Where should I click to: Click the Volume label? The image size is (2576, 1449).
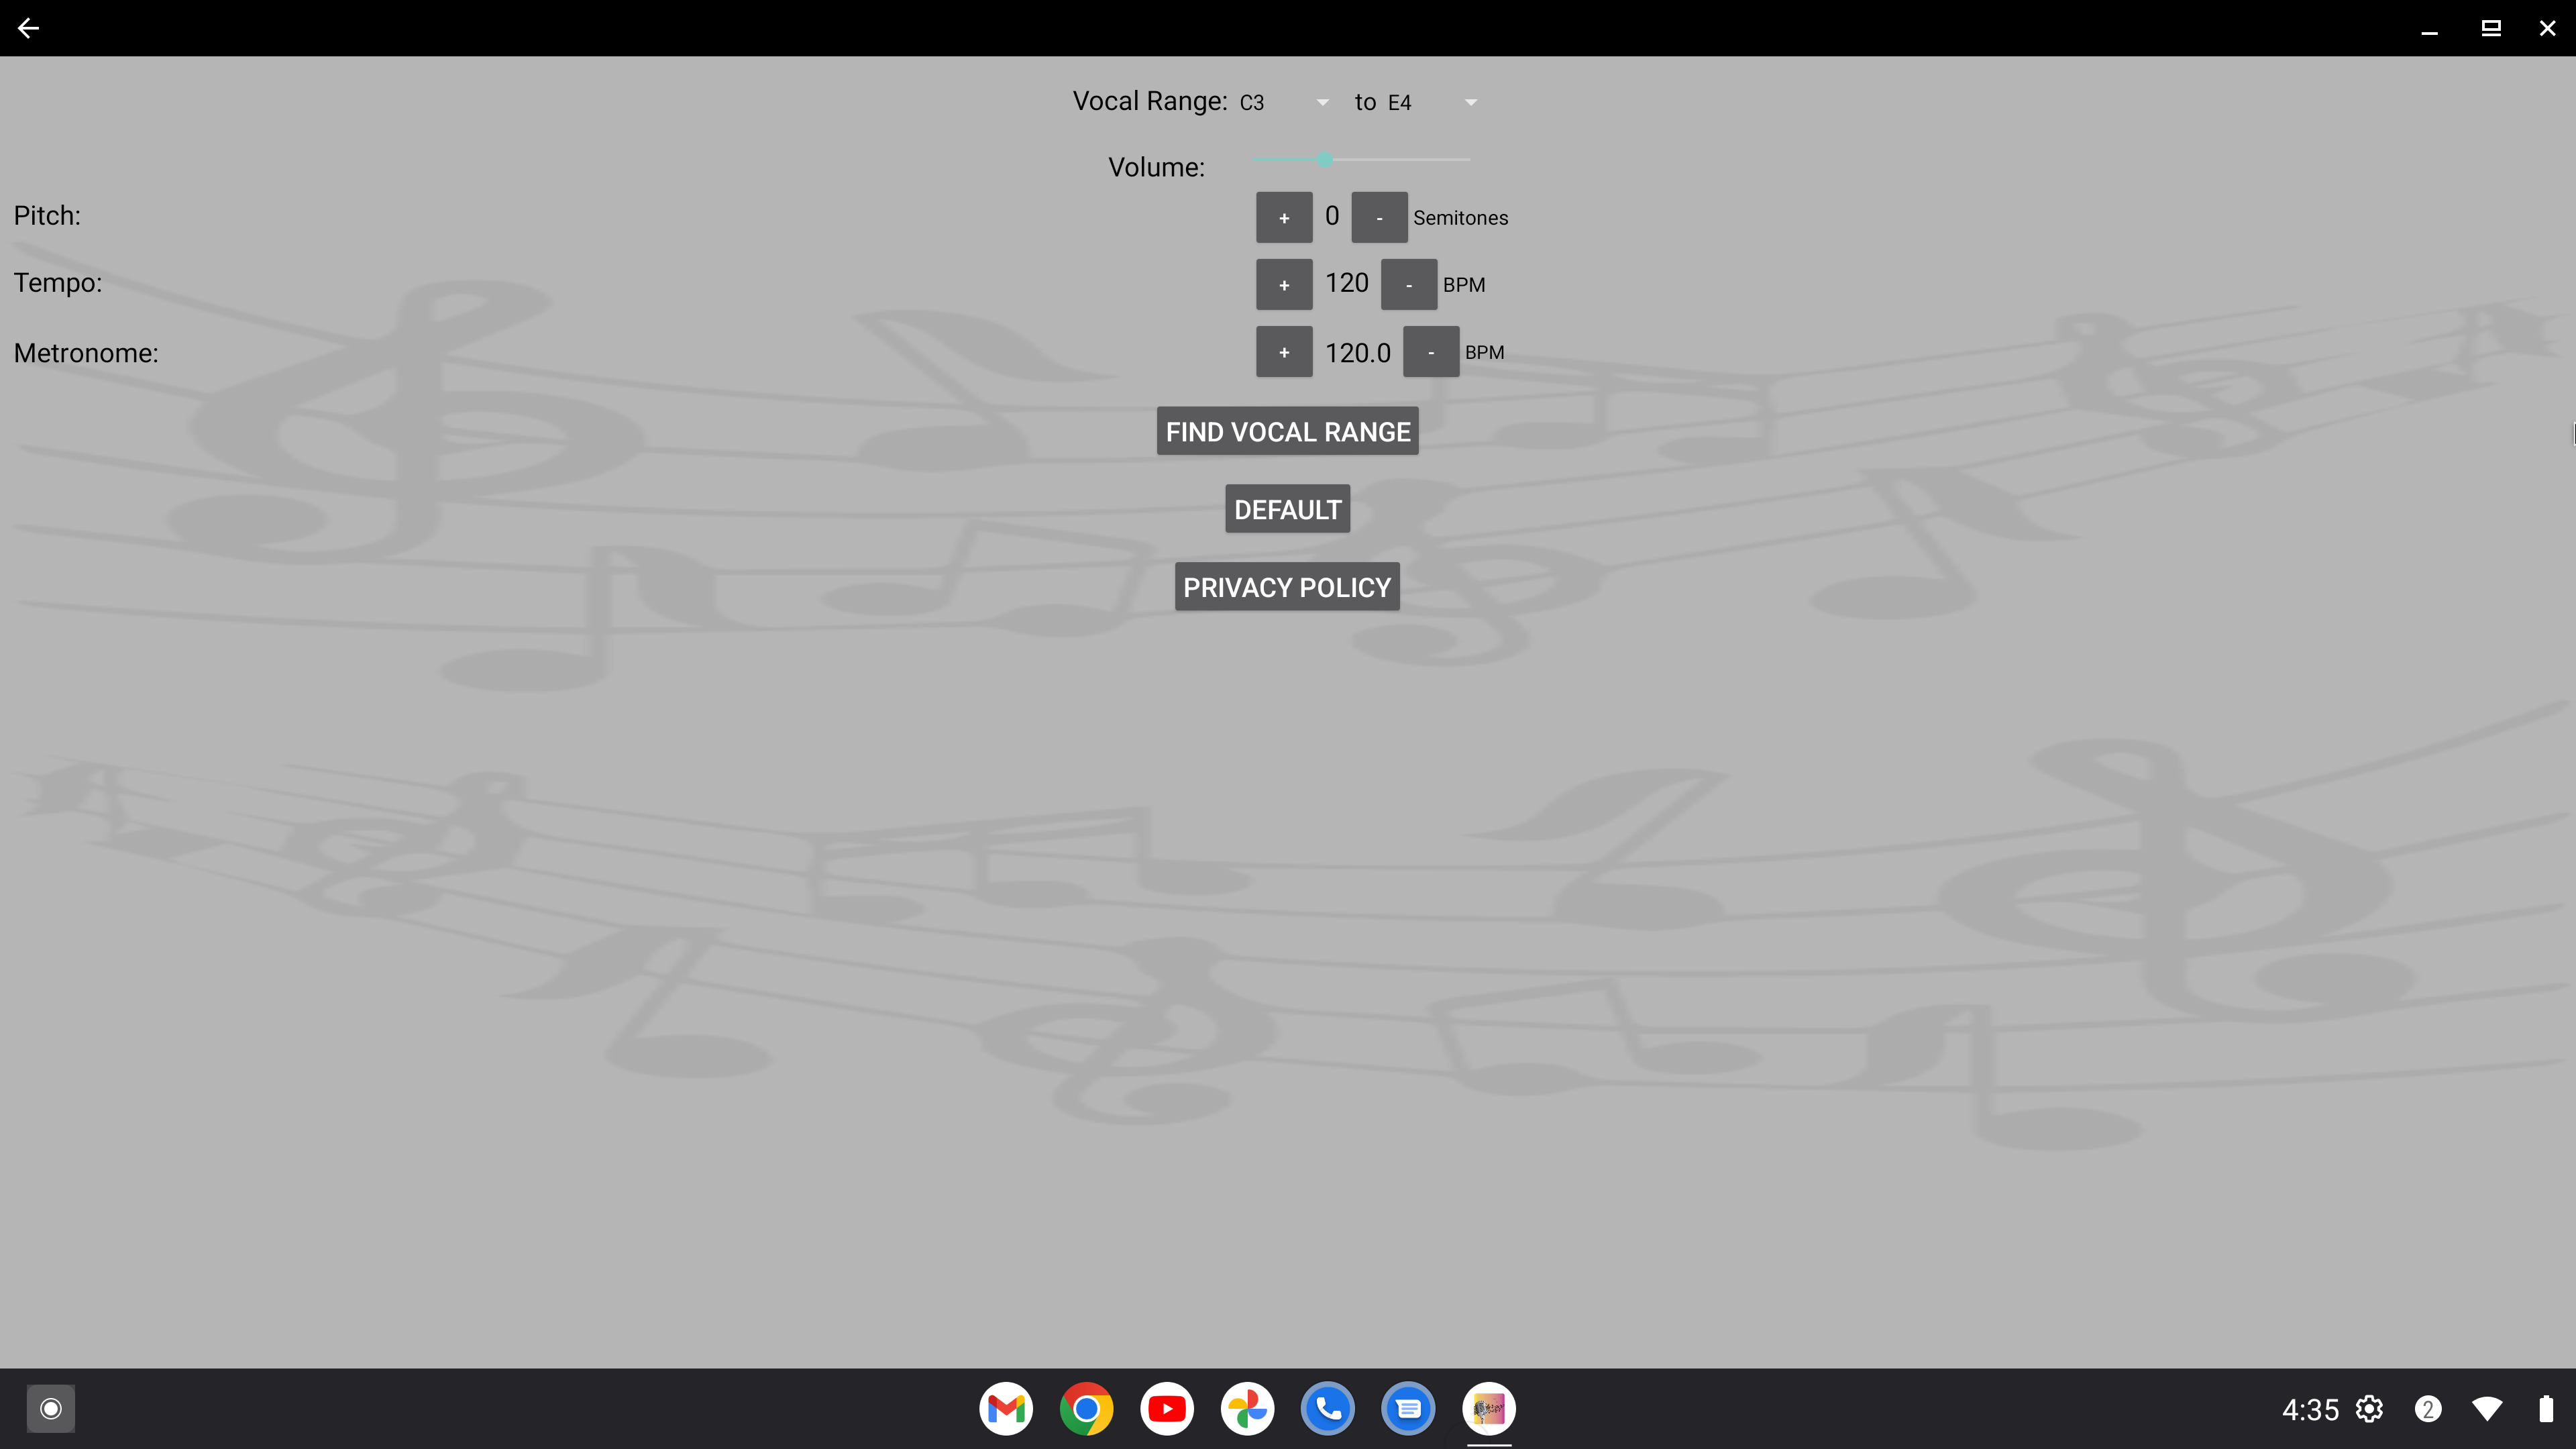(1156, 167)
